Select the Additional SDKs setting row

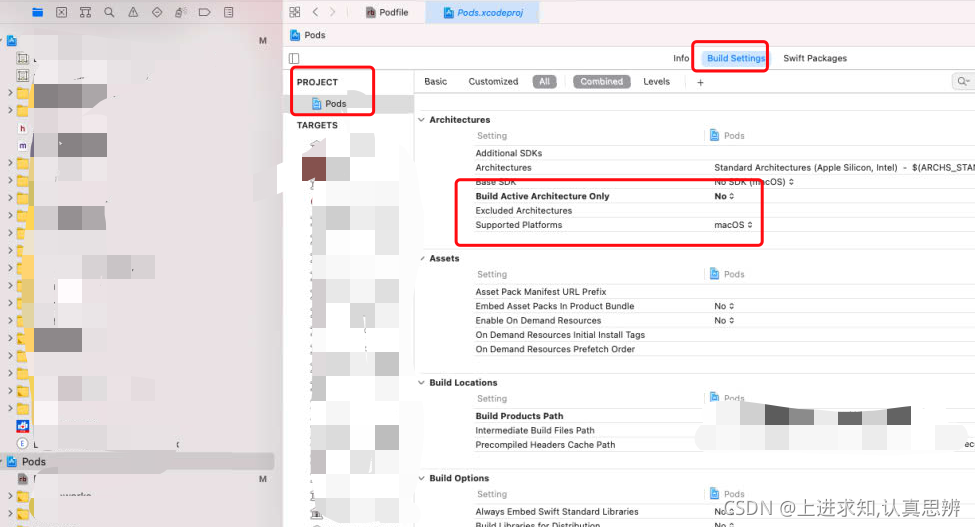(x=509, y=153)
